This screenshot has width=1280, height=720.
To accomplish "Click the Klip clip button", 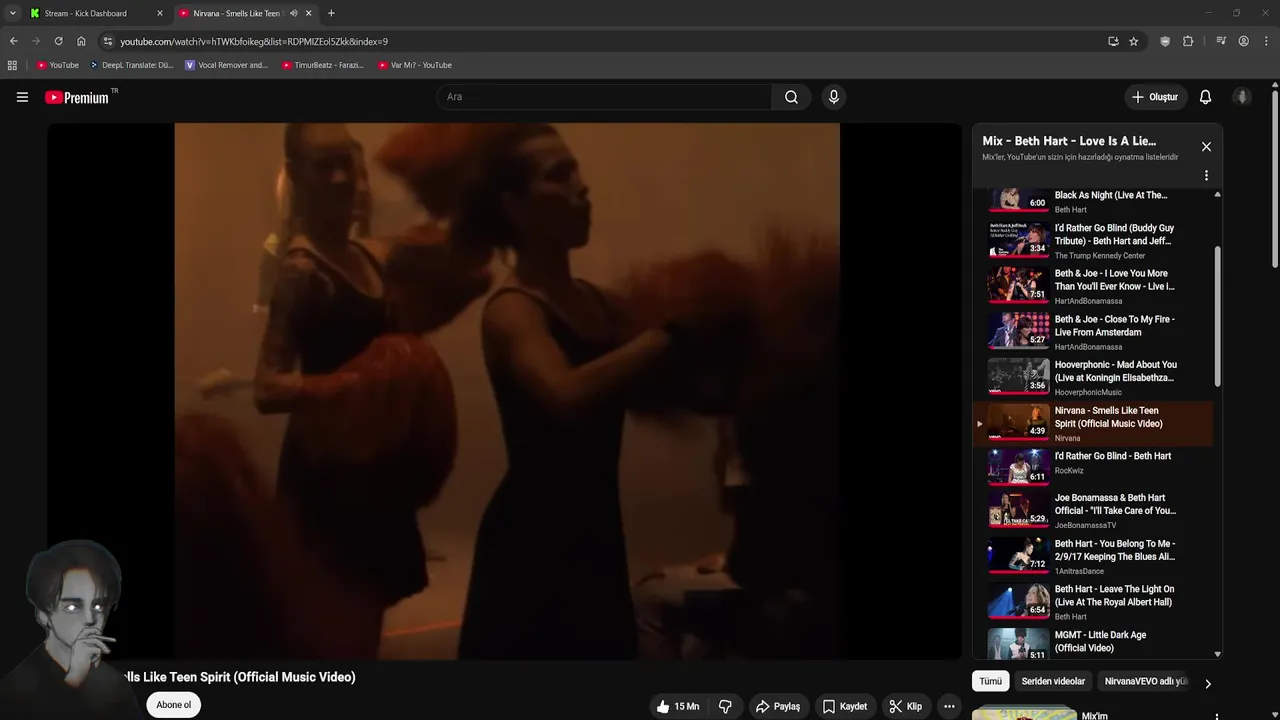I will (905, 706).
